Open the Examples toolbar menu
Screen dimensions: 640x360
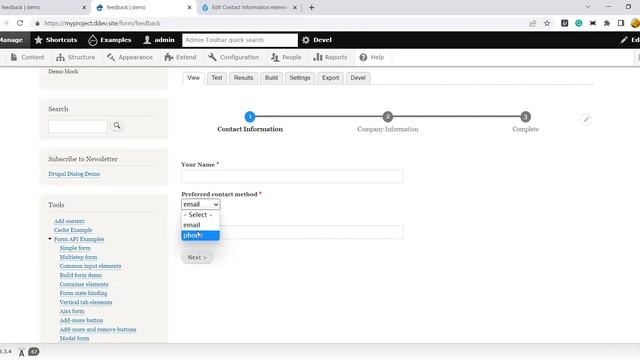[110, 40]
